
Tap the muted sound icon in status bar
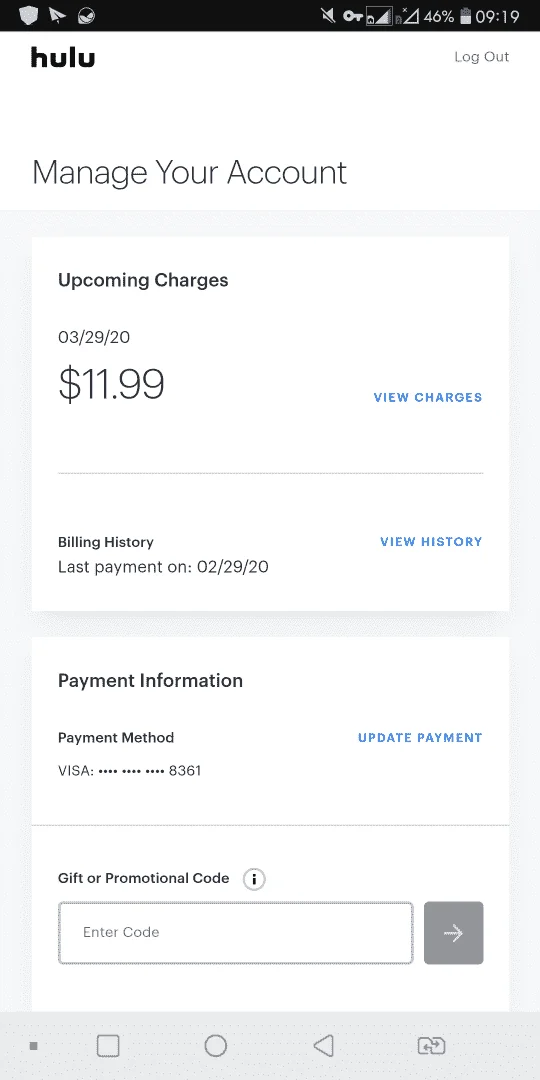(x=329, y=16)
